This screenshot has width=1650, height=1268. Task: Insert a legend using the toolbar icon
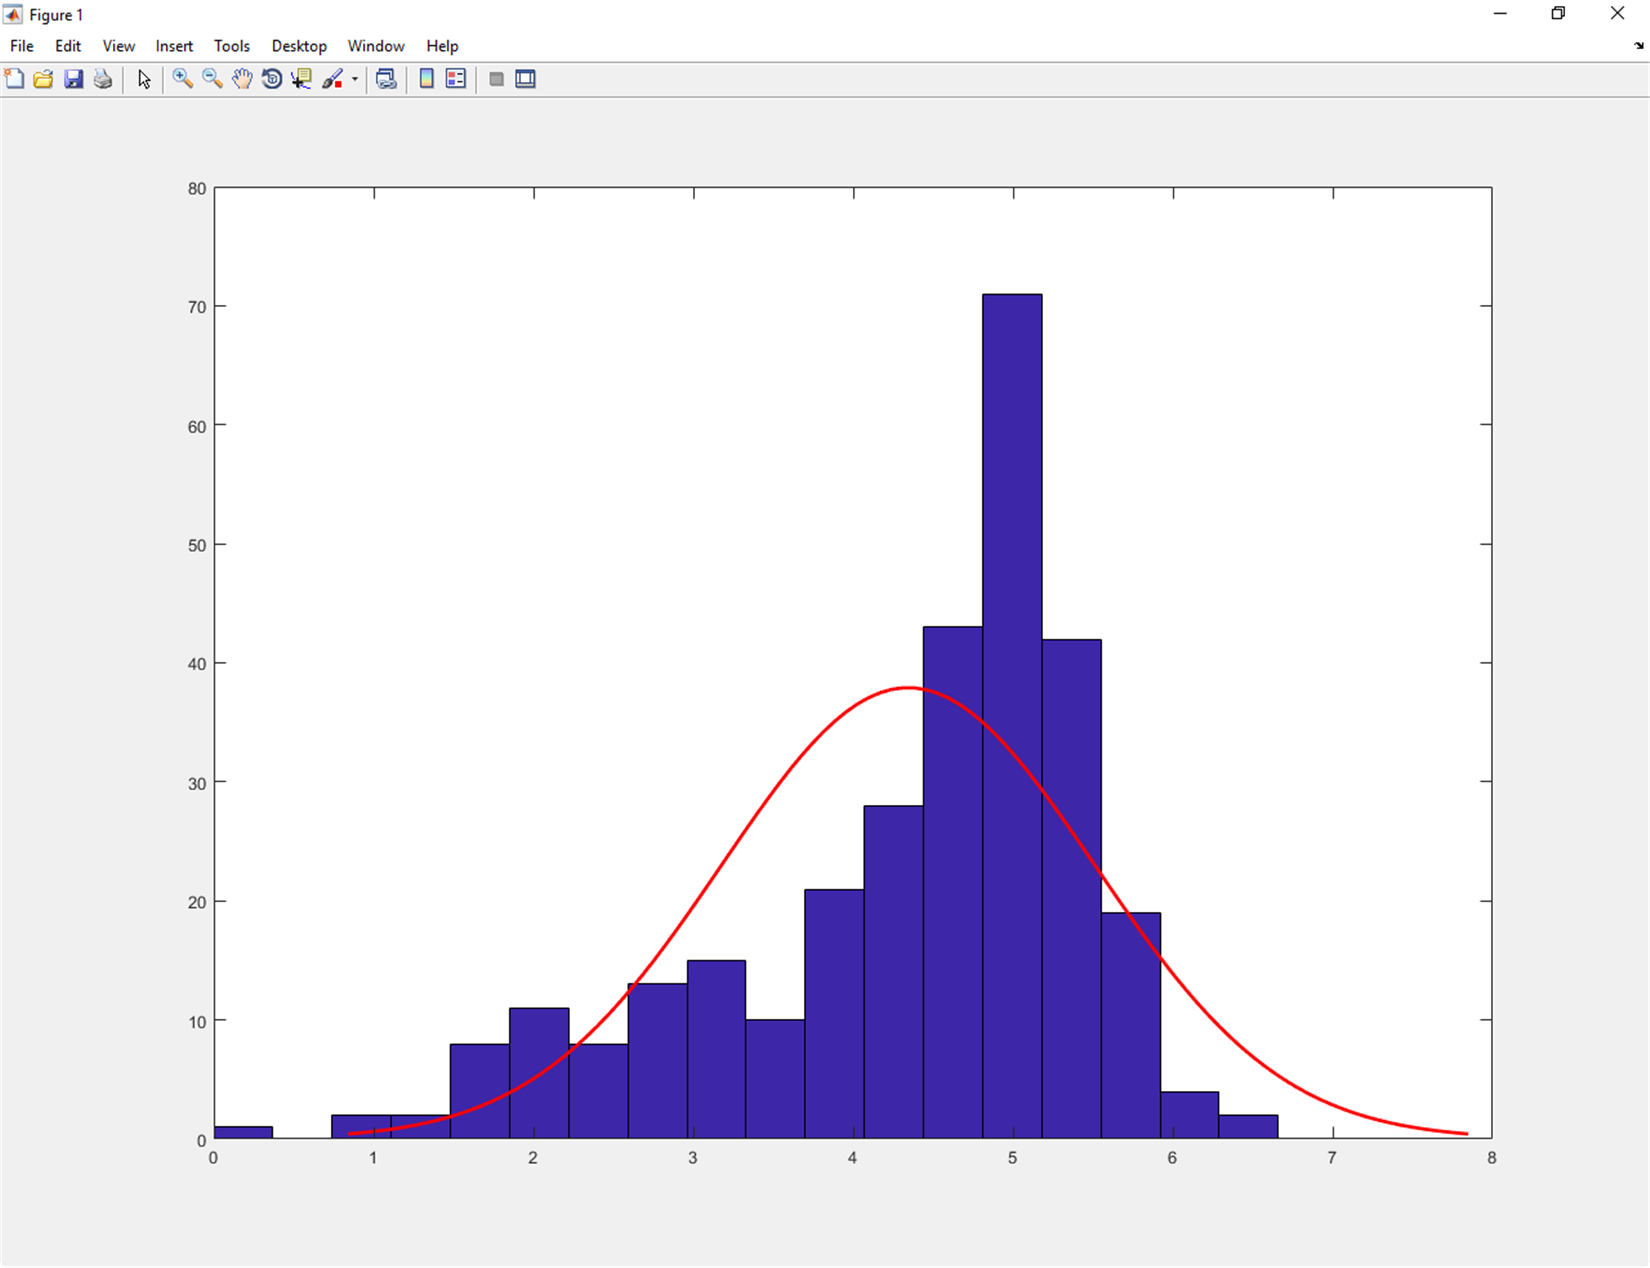pos(456,79)
